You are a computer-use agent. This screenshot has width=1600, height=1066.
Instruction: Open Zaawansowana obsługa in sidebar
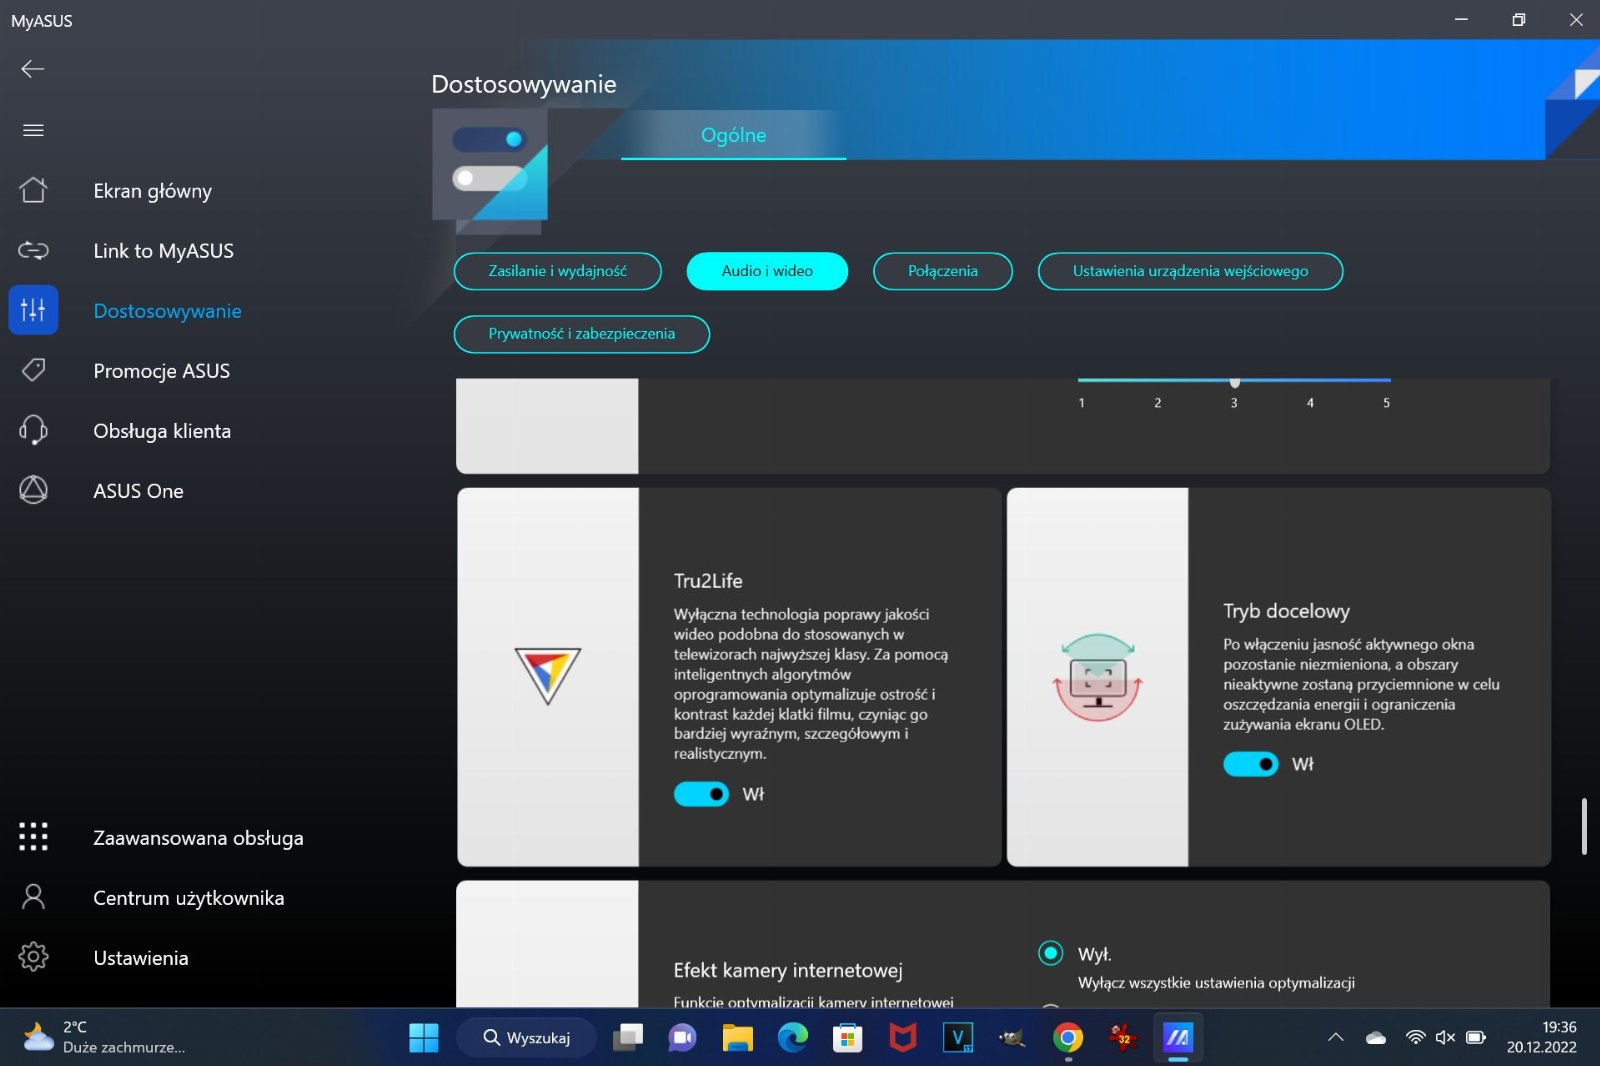198,838
